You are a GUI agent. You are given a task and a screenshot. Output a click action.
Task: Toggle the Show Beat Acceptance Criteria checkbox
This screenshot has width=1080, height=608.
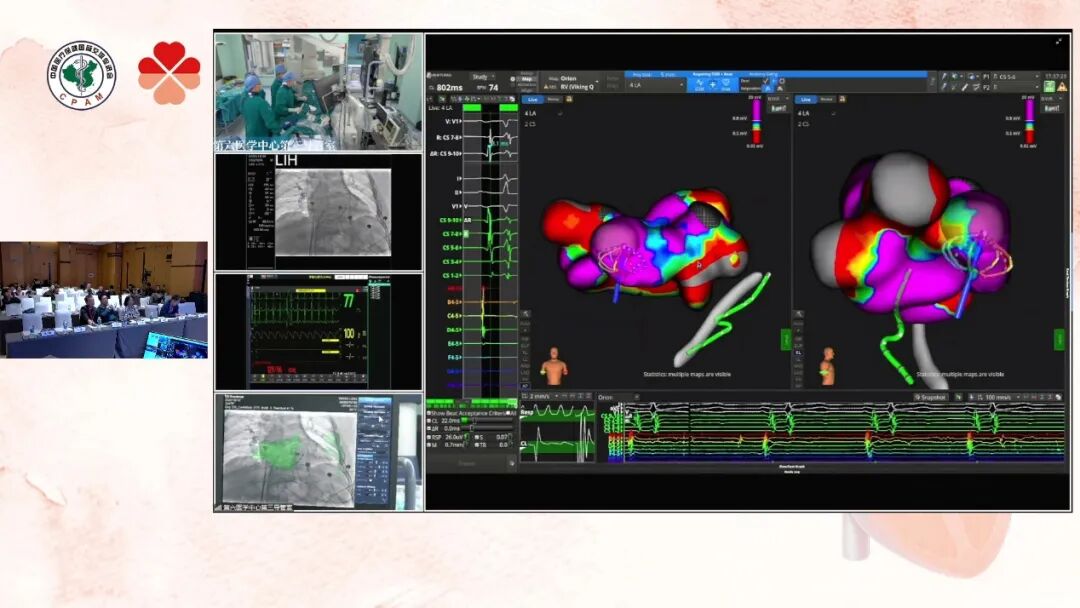pos(430,412)
